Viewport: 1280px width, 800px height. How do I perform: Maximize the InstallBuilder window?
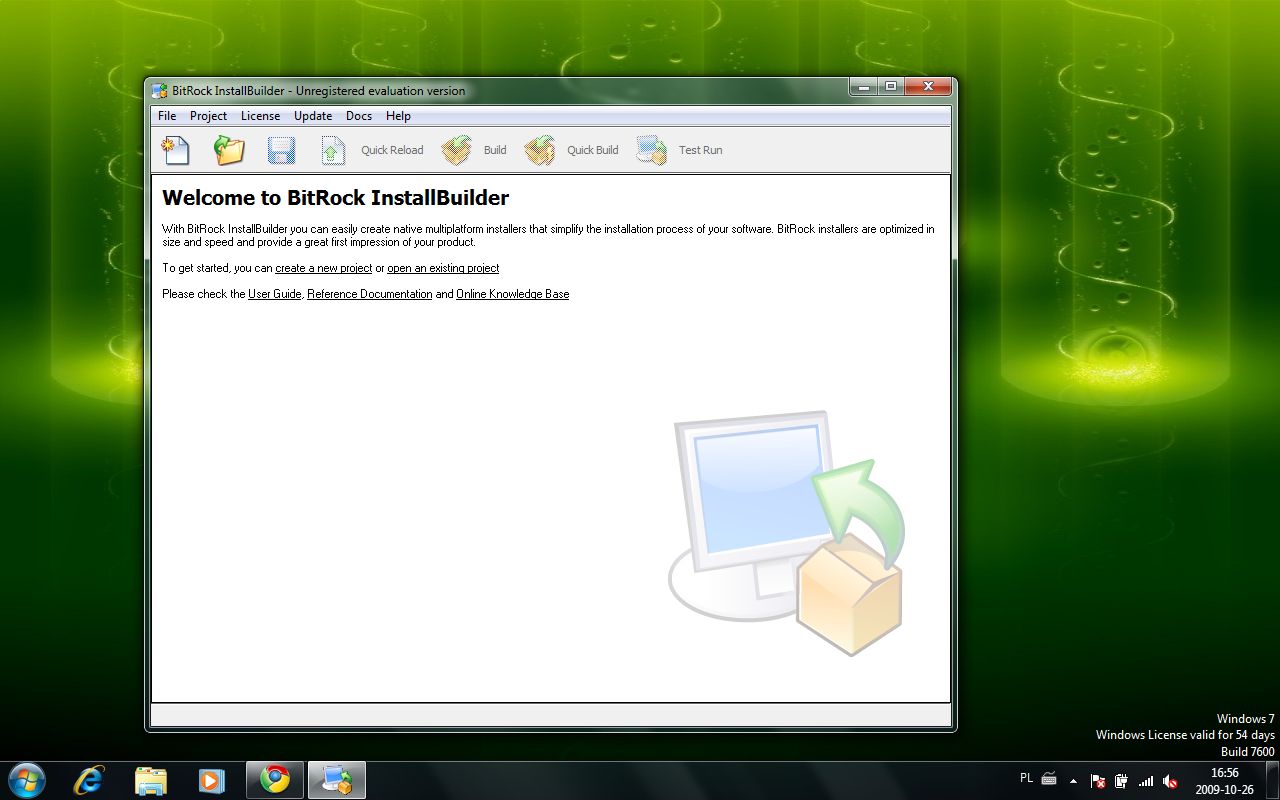[891, 87]
